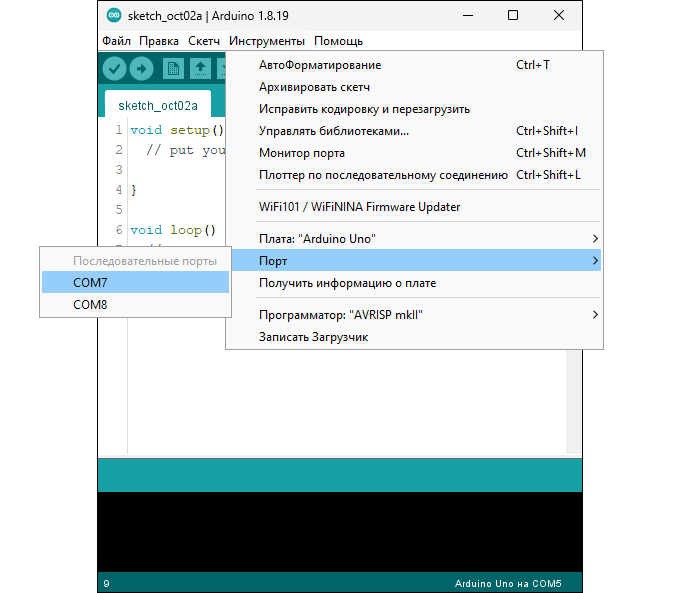The image size is (680, 593).
Task: Choose Записать Загрузчик
Action: (414, 337)
